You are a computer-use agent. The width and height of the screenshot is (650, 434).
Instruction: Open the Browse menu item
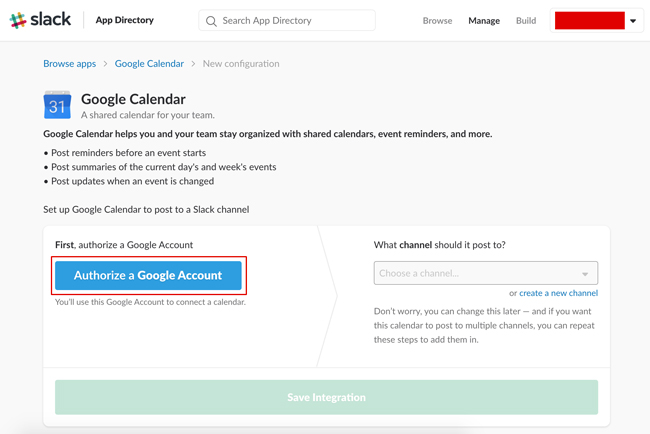coord(437,20)
